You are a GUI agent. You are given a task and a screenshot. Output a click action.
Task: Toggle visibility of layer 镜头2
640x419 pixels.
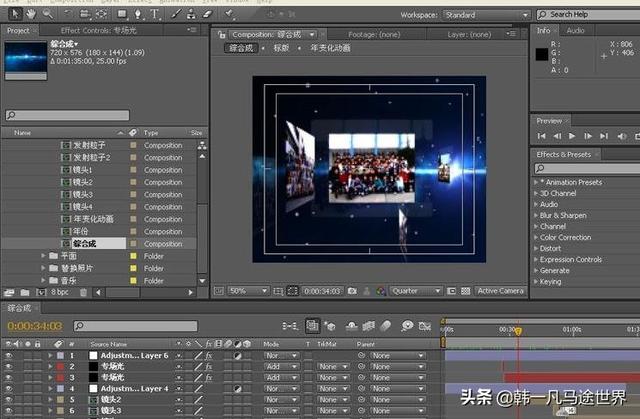8,400
